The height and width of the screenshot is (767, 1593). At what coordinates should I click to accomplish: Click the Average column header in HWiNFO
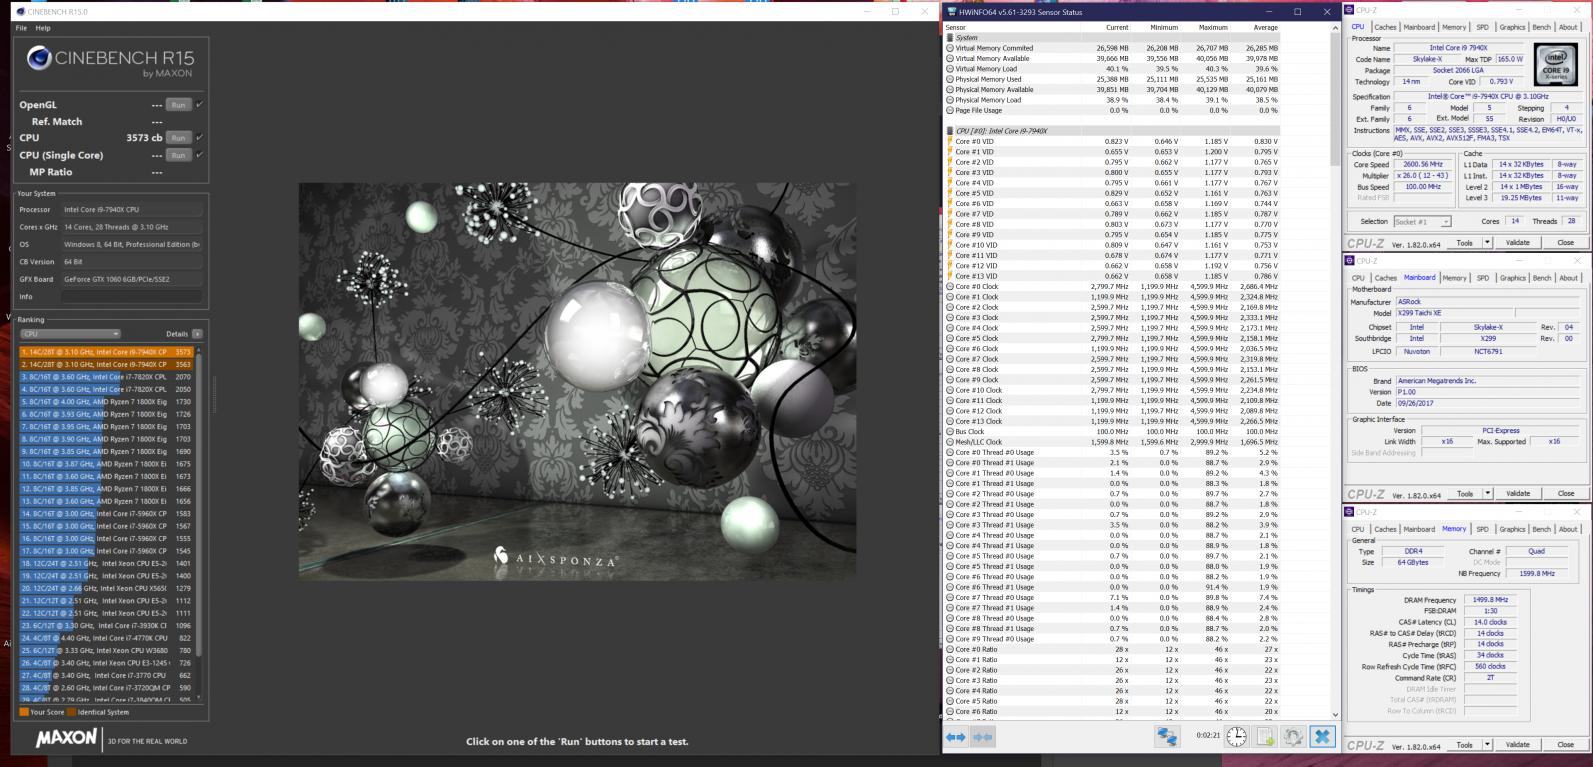point(1265,27)
